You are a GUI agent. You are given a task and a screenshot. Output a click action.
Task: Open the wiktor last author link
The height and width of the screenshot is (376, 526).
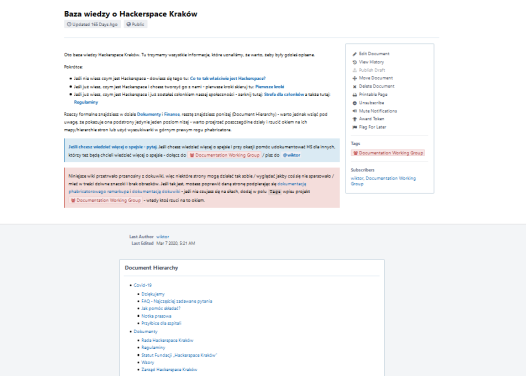tap(163, 237)
